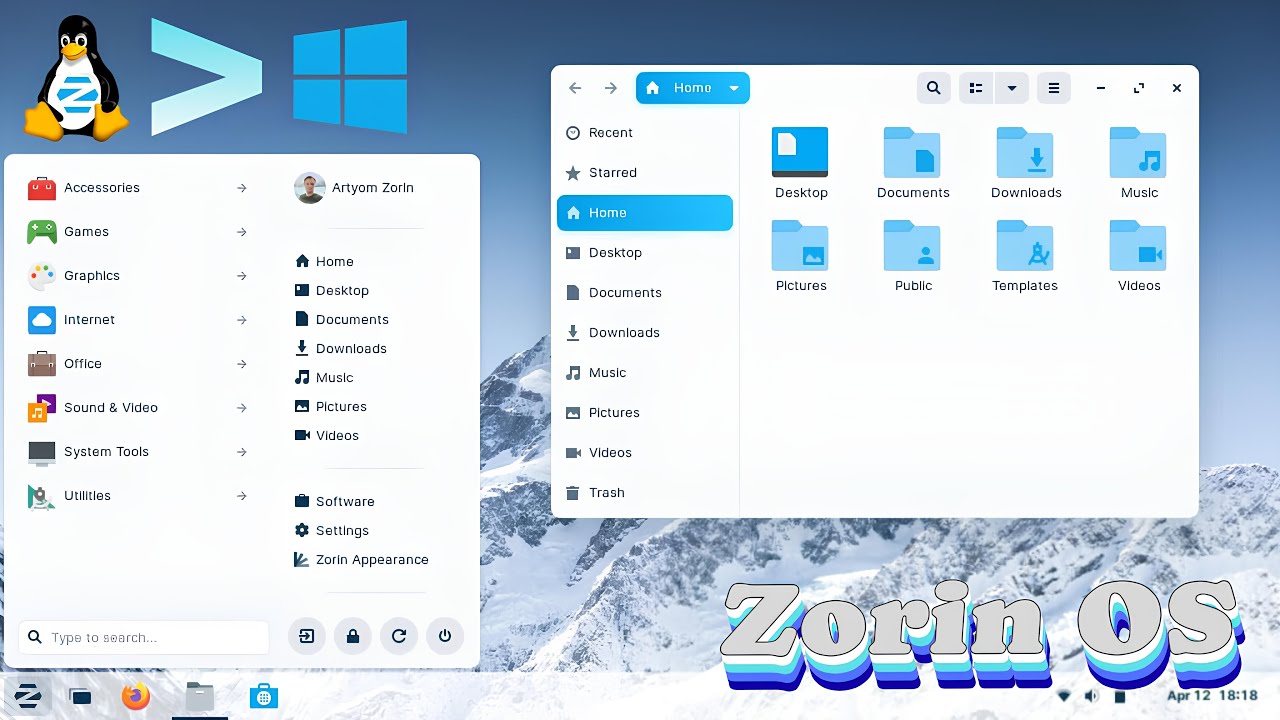Expand the Utilities category
This screenshot has width=1280, height=720.
point(138,495)
